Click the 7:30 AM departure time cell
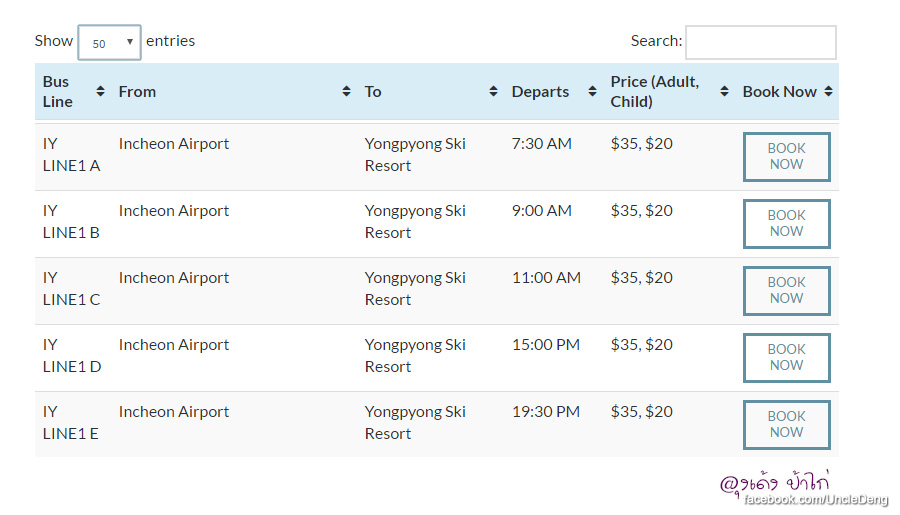 pos(541,144)
